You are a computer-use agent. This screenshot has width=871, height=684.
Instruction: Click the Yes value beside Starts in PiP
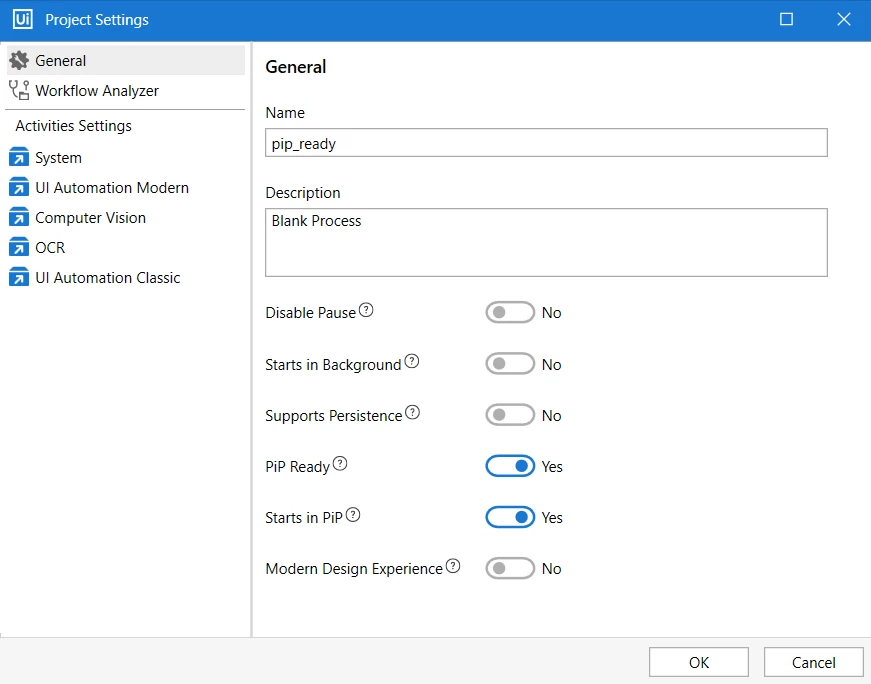pos(552,518)
